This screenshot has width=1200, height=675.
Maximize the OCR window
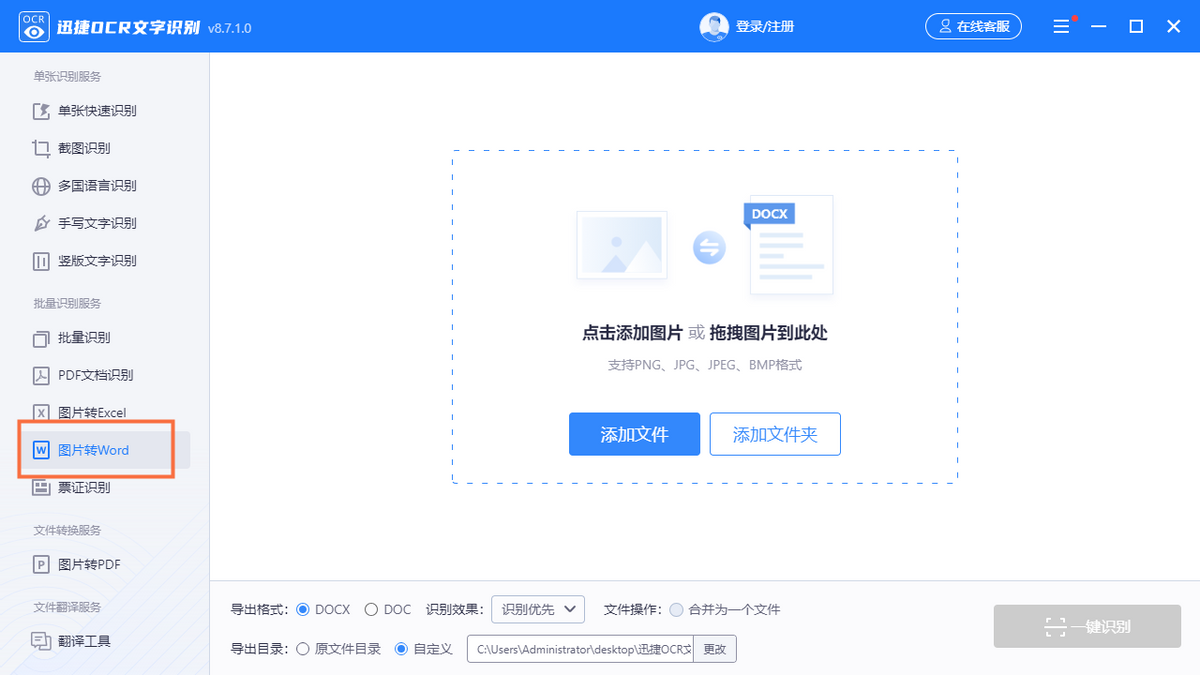point(1136,27)
